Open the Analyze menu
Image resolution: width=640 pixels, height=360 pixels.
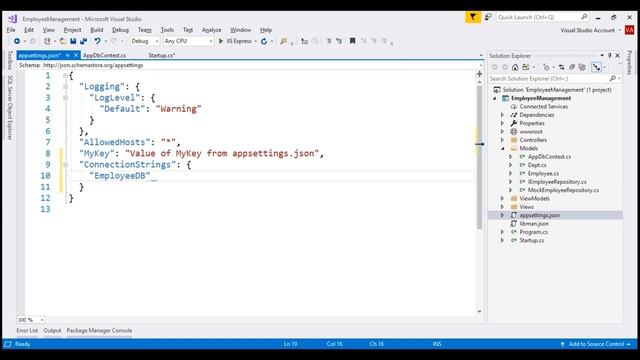pyautogui.click(x=211, y=30)
